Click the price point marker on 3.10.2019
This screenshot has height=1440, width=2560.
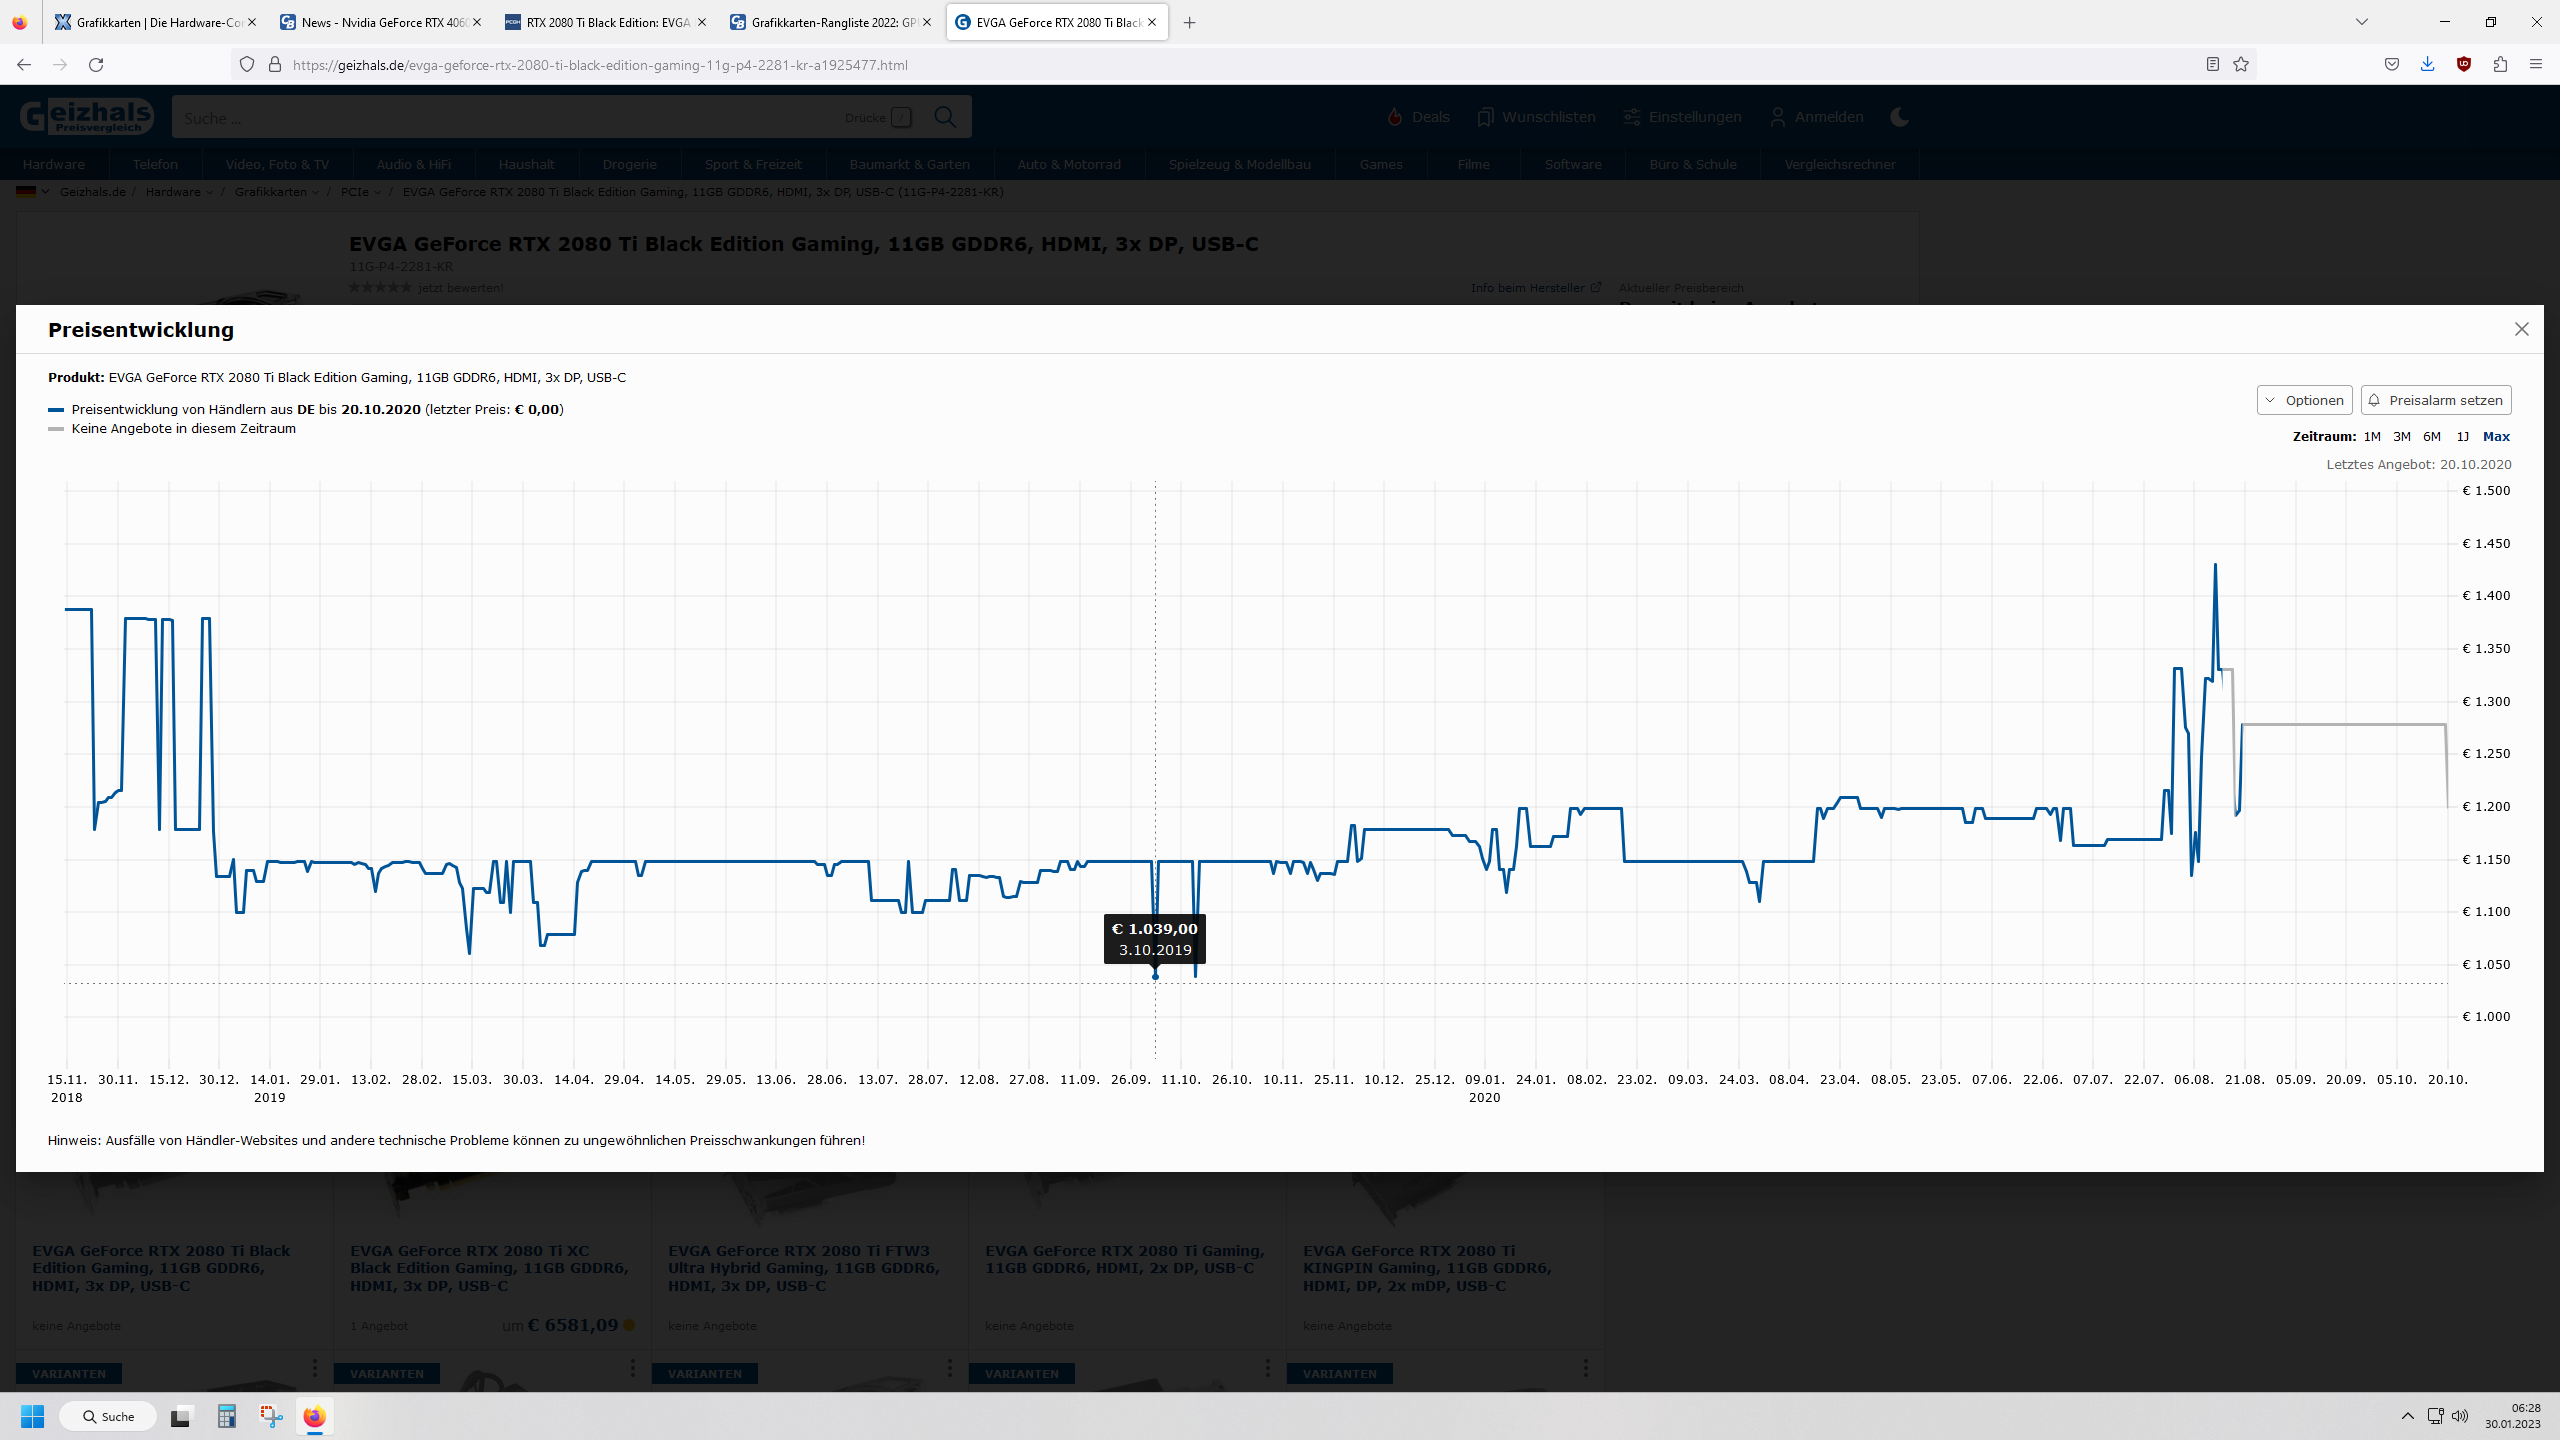(x=1155, y=976)
